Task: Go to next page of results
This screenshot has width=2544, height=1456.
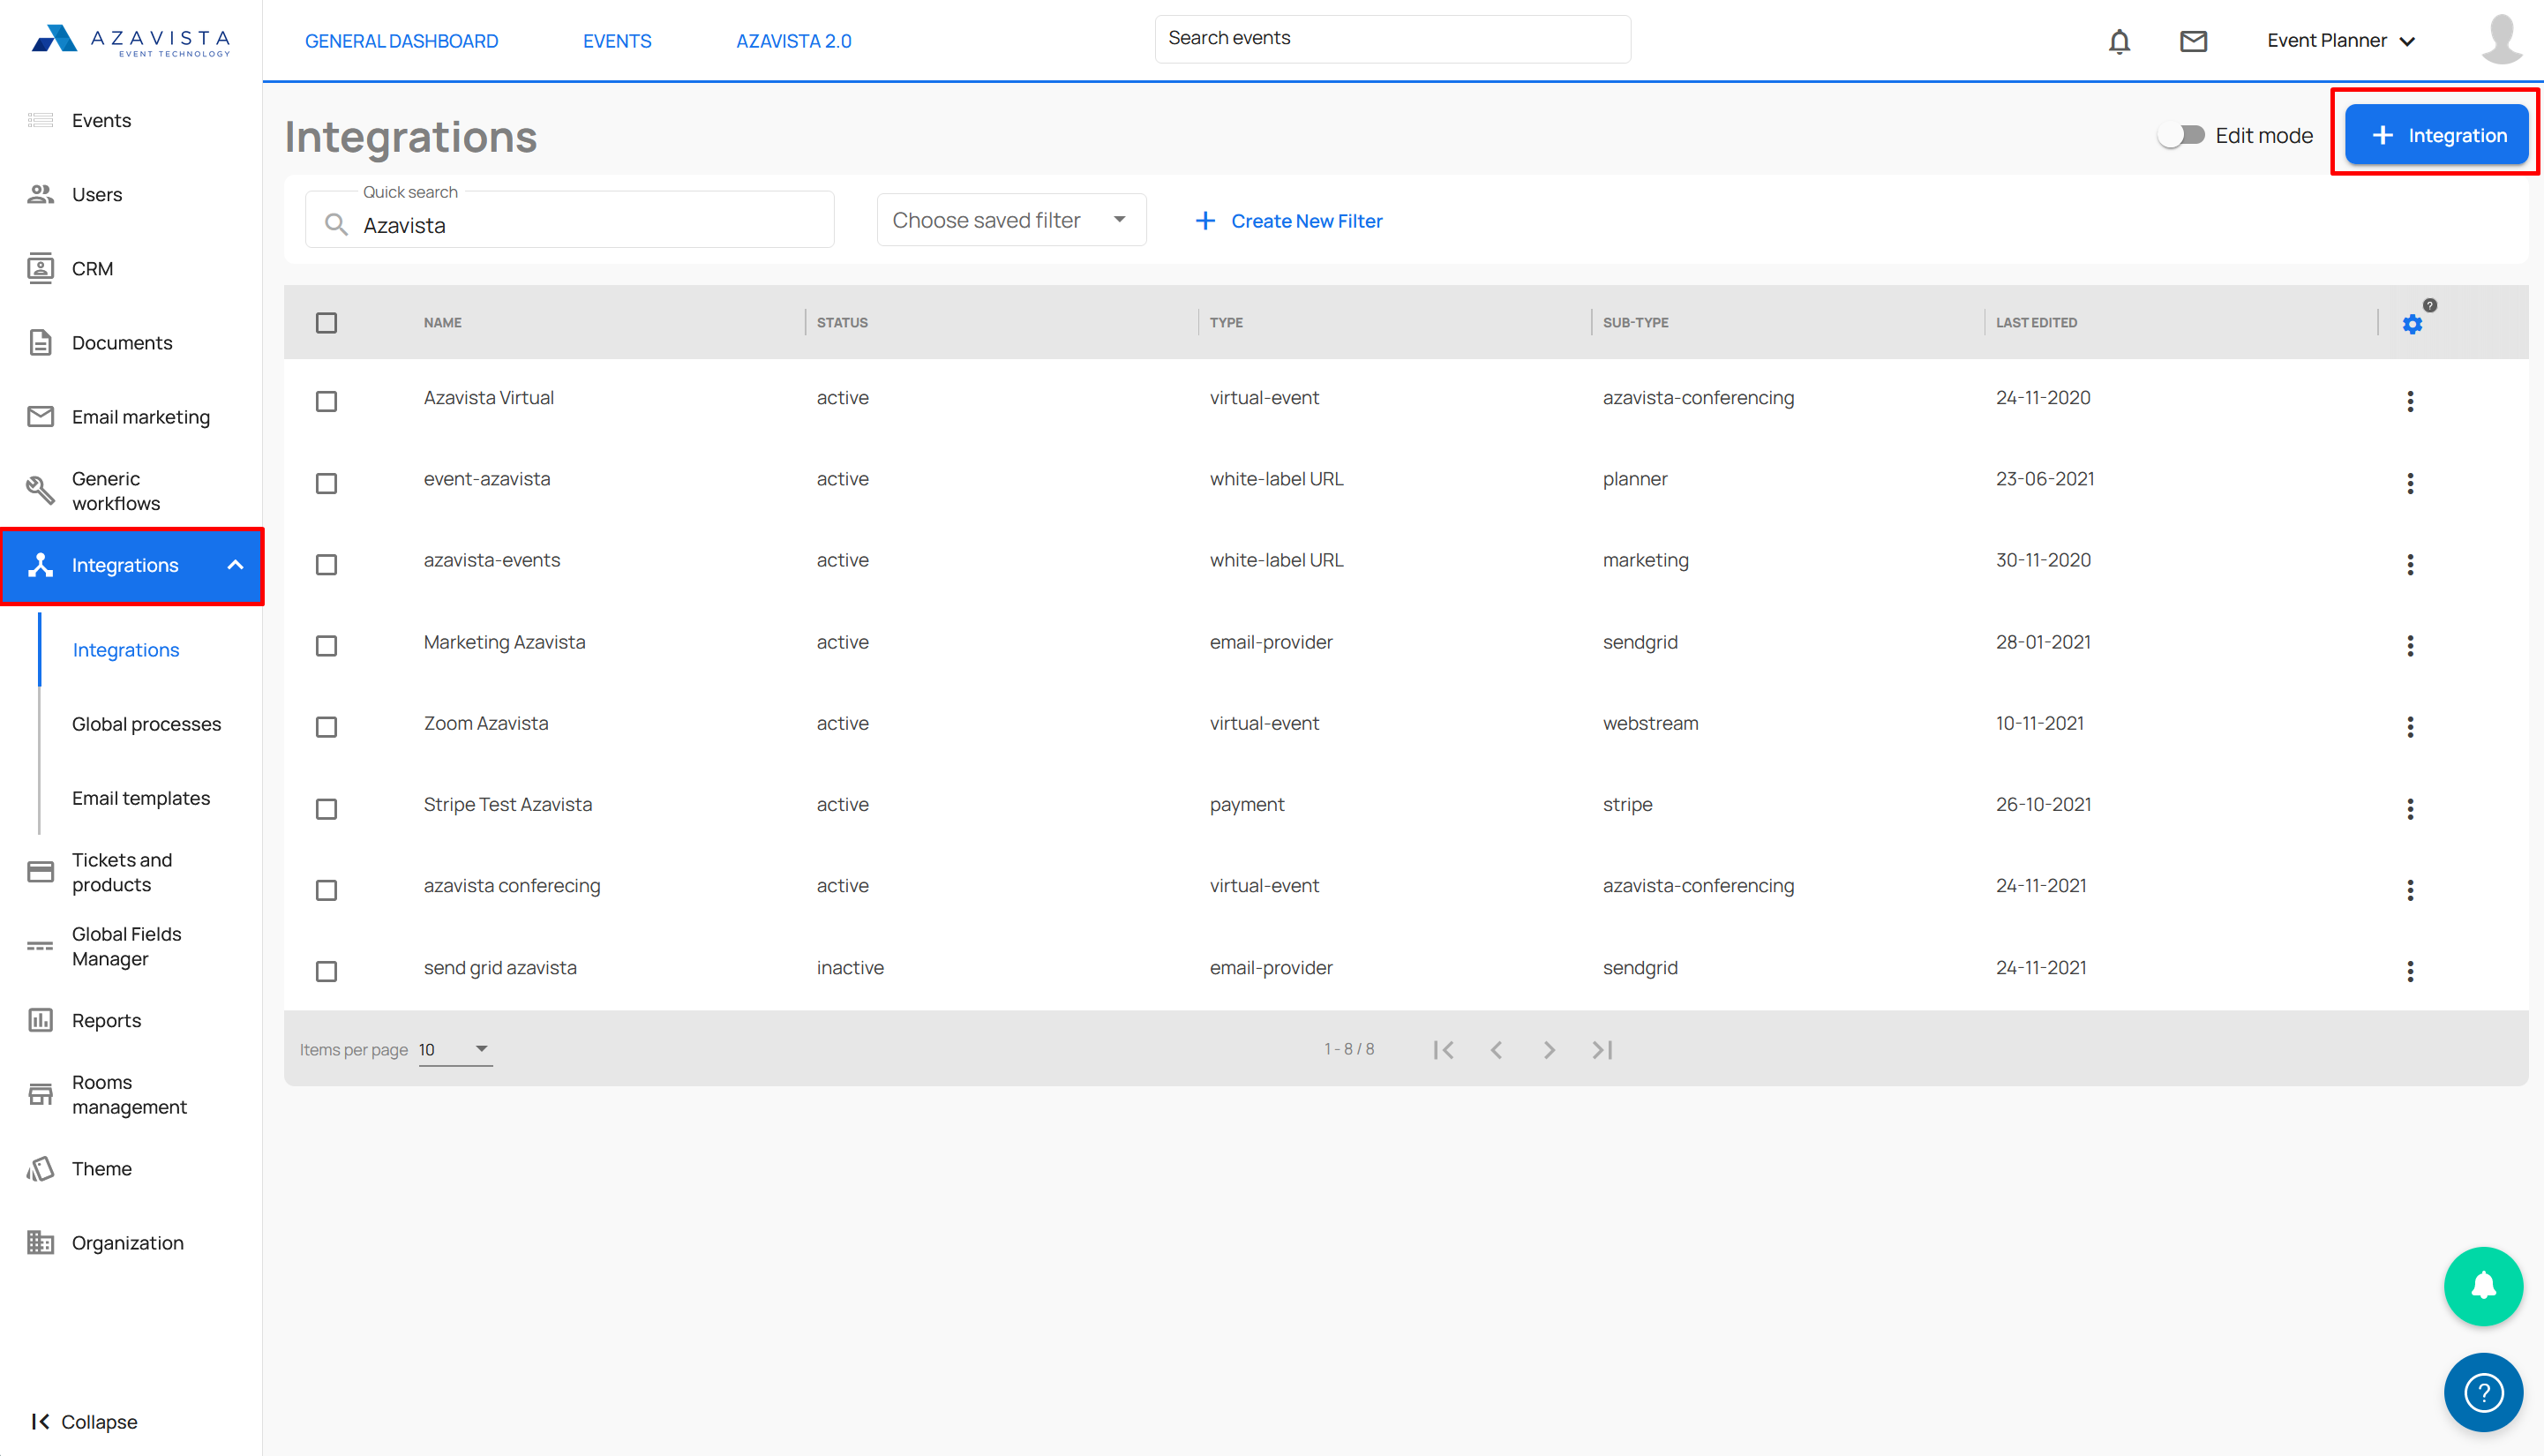Action: tap(1549, 1049)
